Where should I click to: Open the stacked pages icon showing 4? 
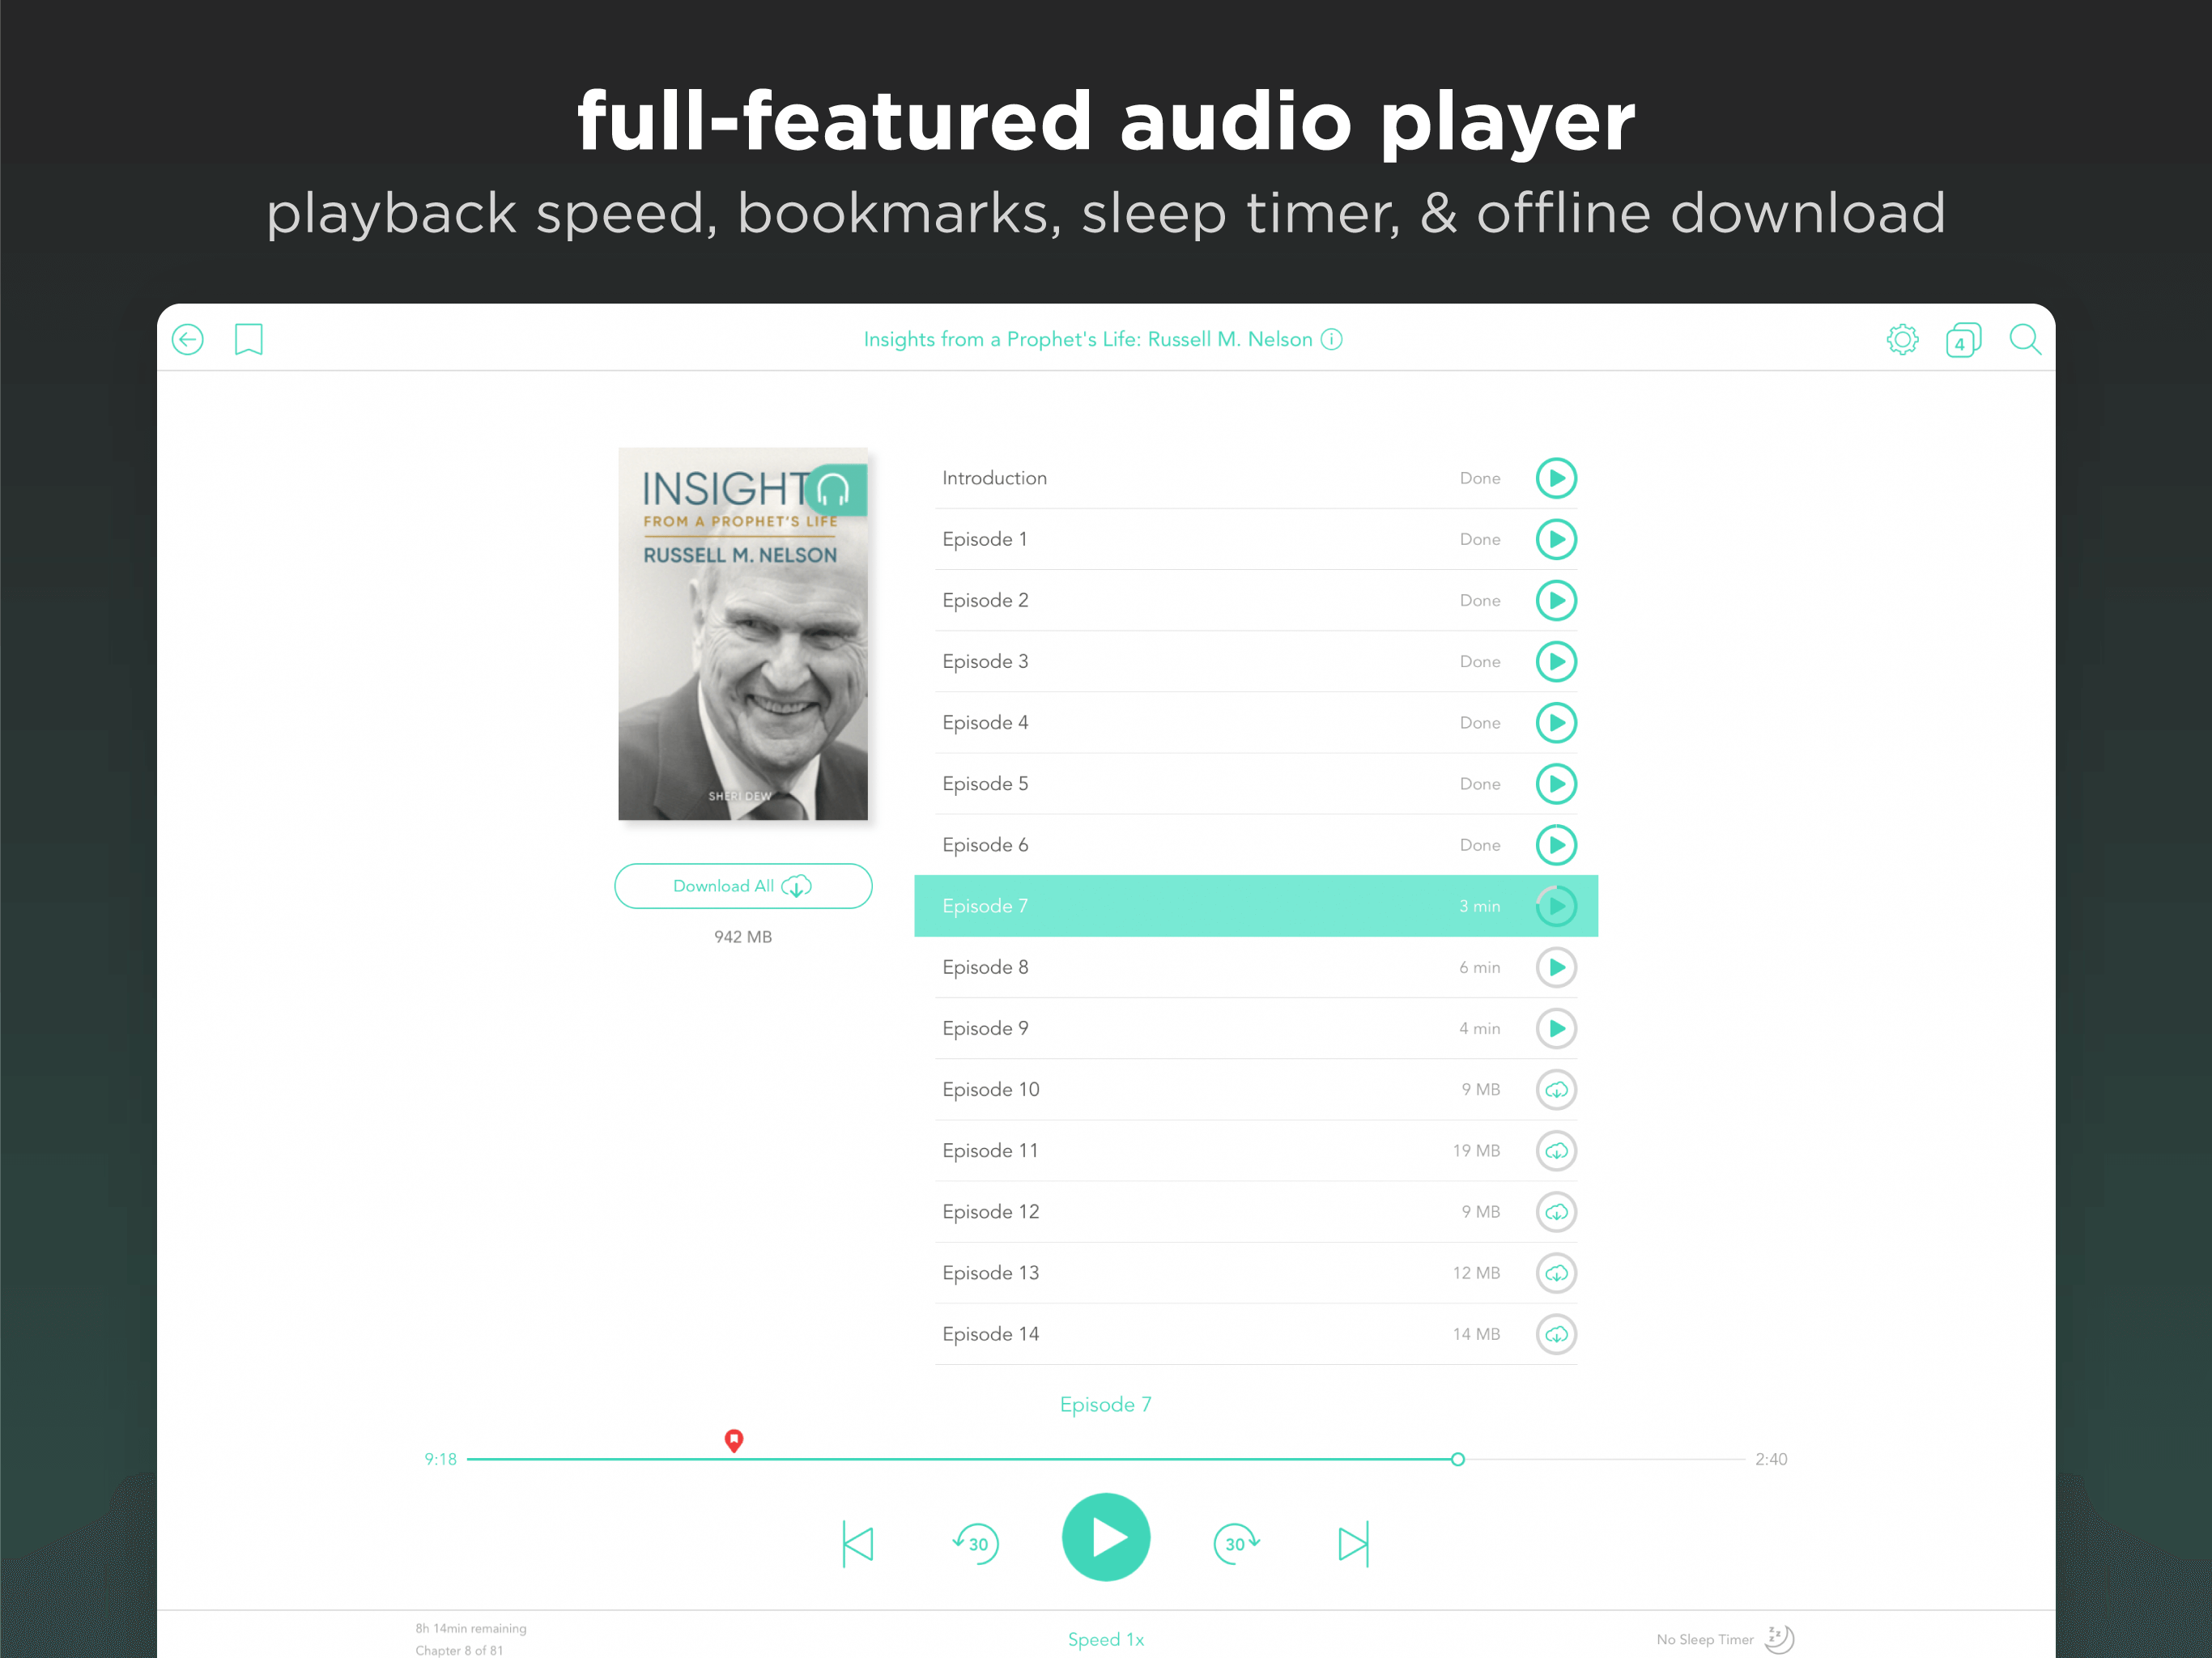1963,340
